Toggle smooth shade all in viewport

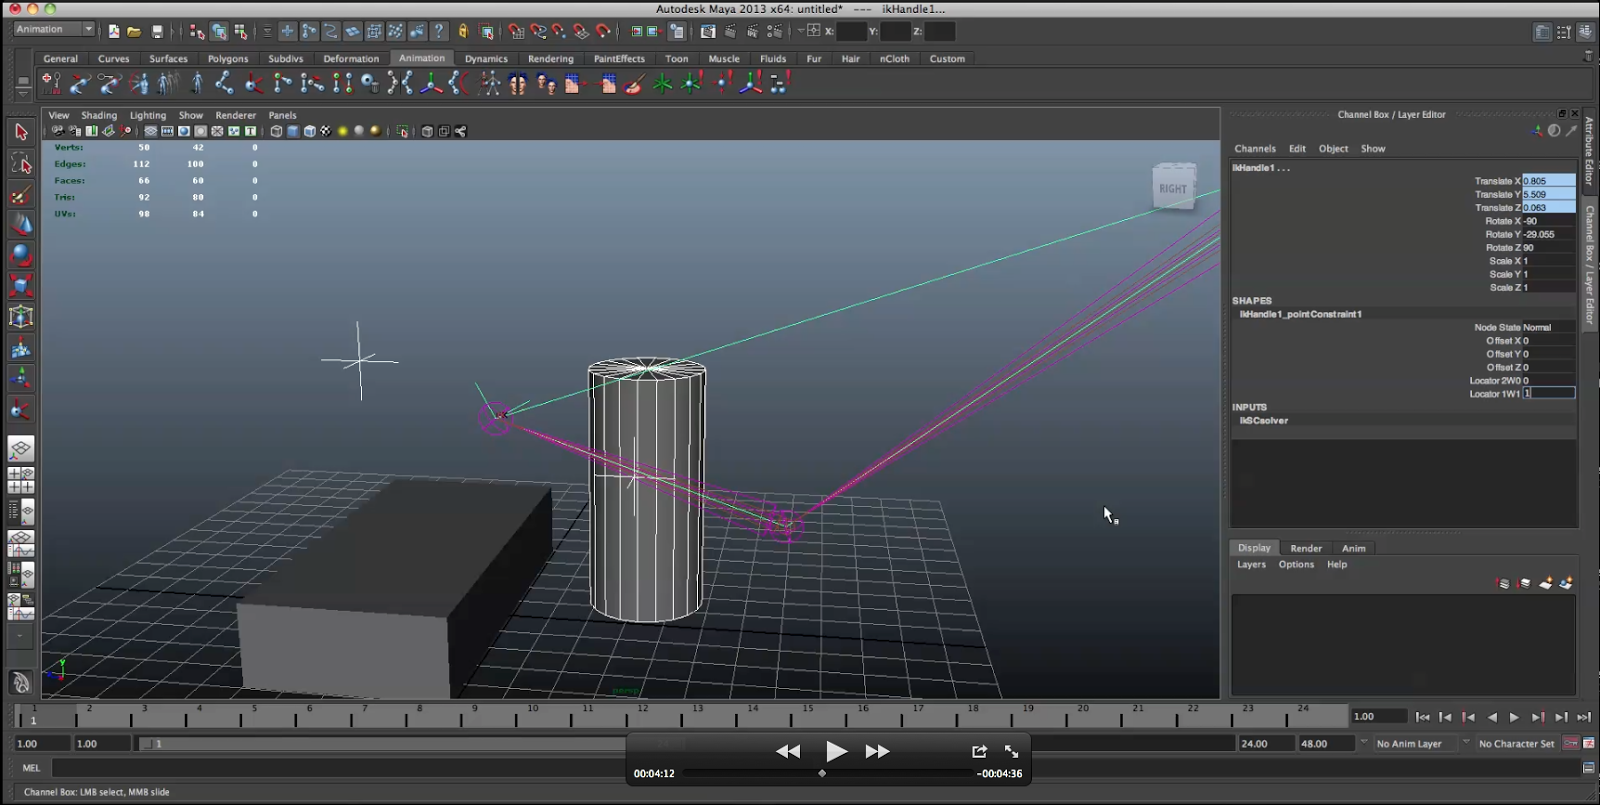pos(293,131)
